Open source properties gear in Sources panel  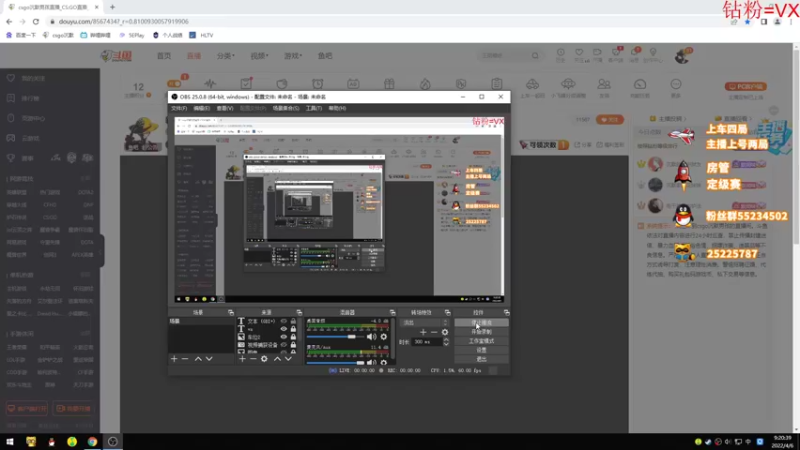[x=264, y=359]
